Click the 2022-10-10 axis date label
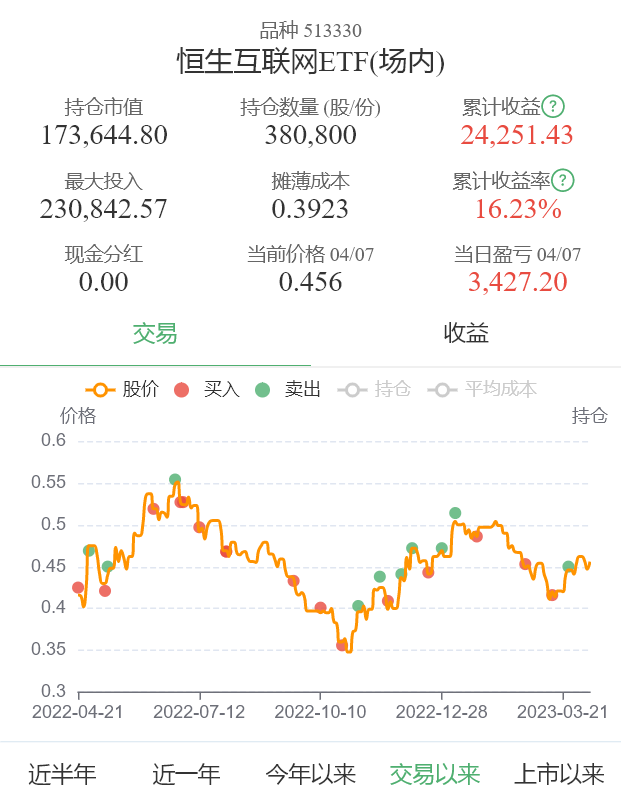 (320, 712)
